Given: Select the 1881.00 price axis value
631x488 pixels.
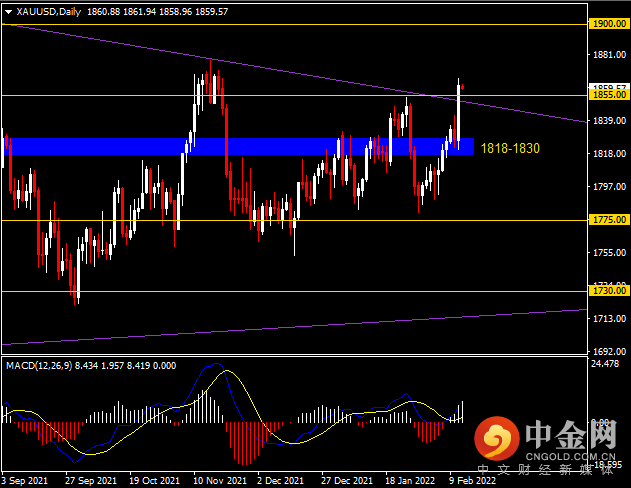Looking at the screenshot, I should point(609,54).
